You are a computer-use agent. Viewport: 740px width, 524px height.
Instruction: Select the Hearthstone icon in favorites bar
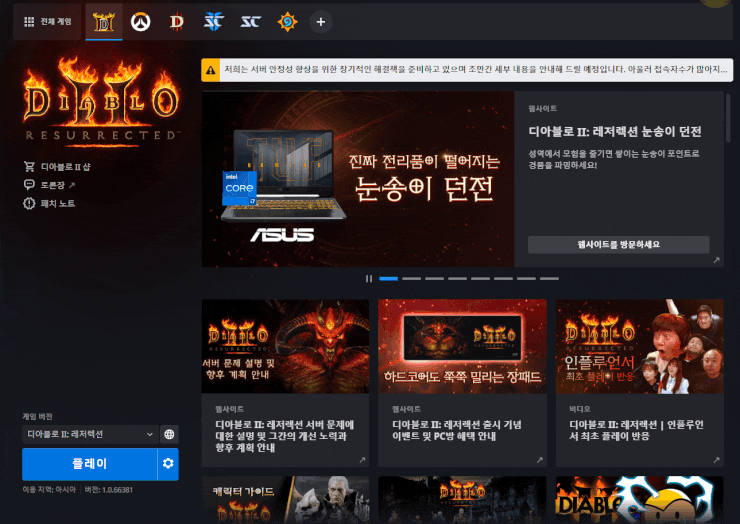point(286,21)
